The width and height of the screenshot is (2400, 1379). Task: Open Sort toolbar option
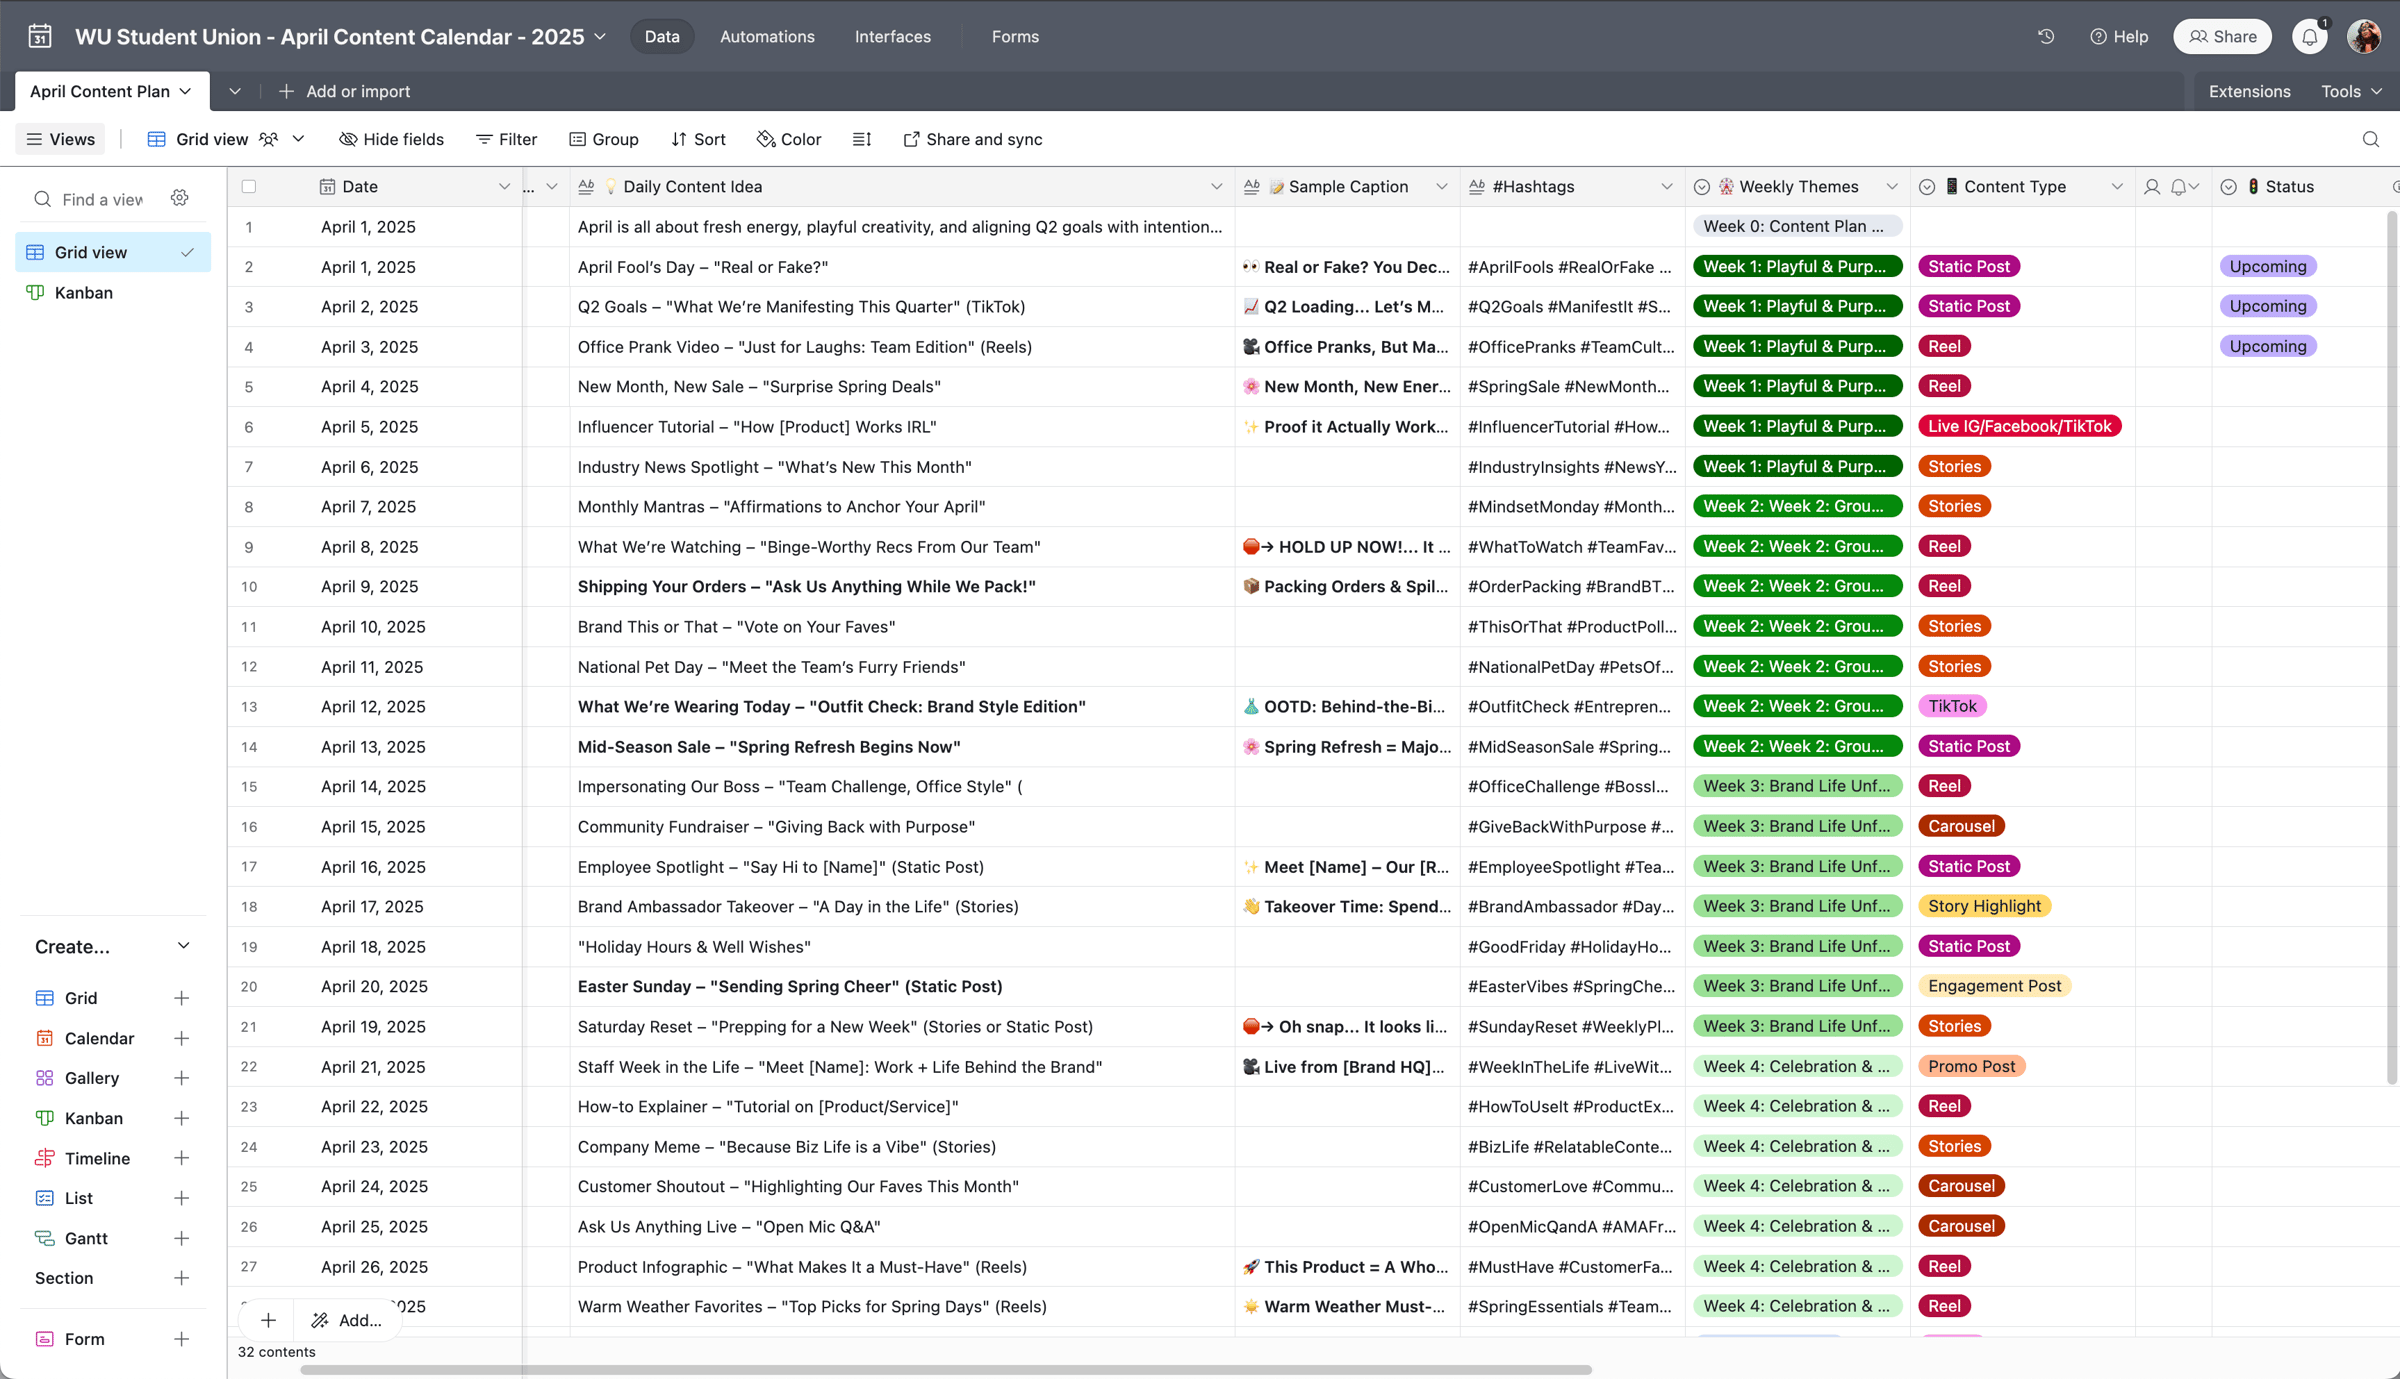point(698,140)
